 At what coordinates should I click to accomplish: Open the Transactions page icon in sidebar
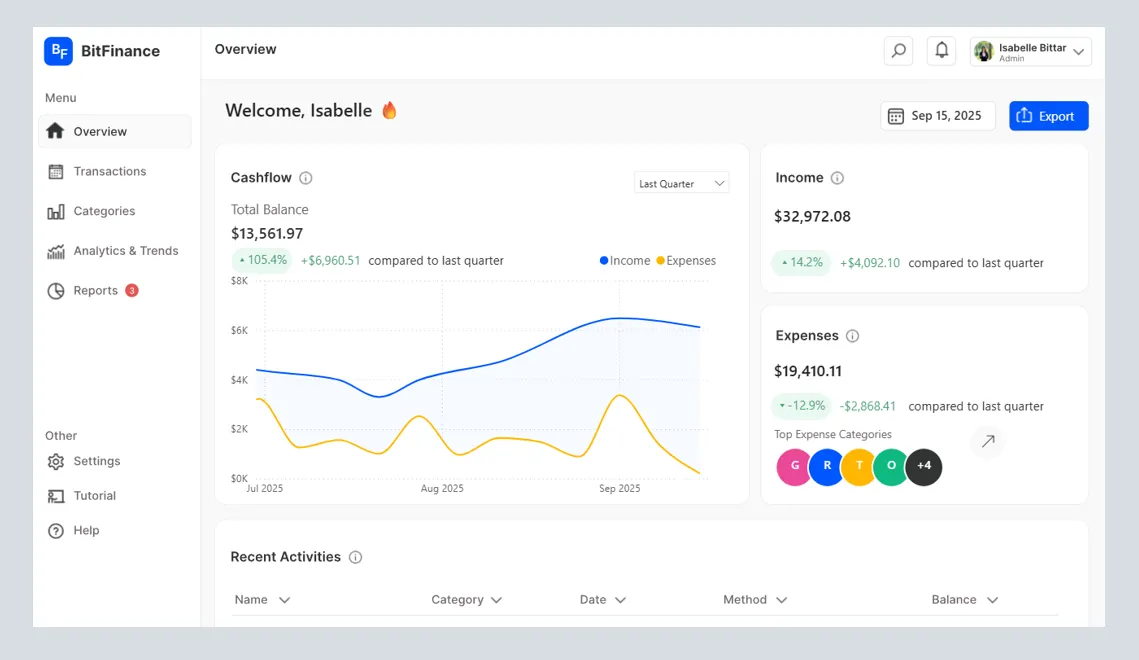tap(55, 171)
